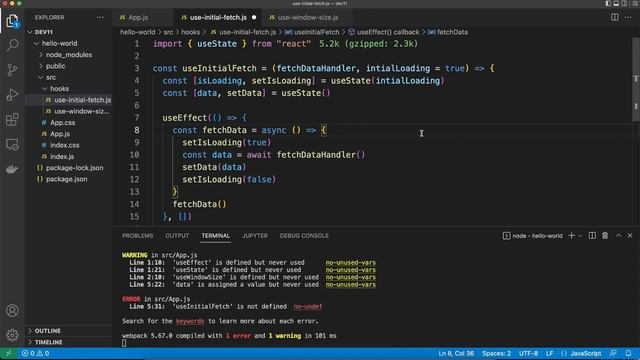Change the JavaScript language mode in status bar
The height and width of the screenshot is (360, 640).
click(586, 353)
